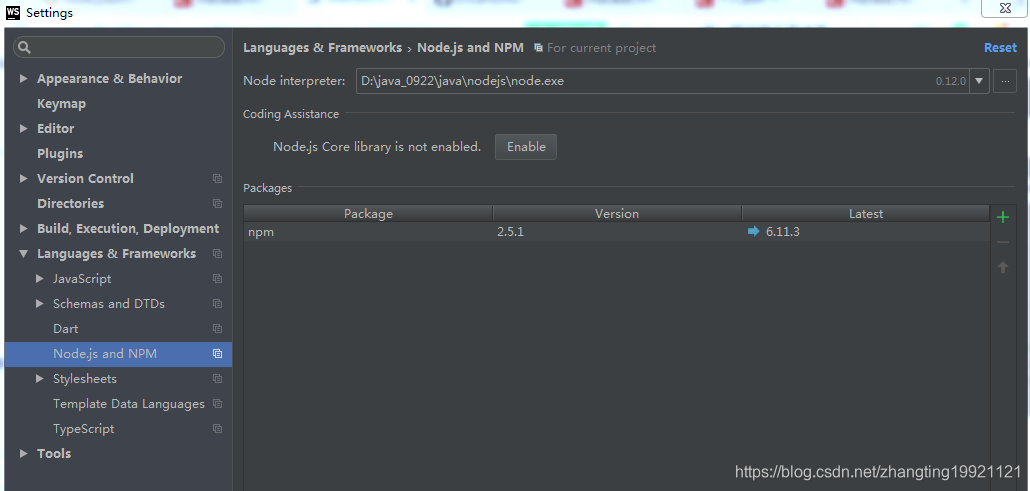The width and height of the screenshot is (1030, 491).
Task: Open the Plugins settings page
Action: tap(60, 154)
